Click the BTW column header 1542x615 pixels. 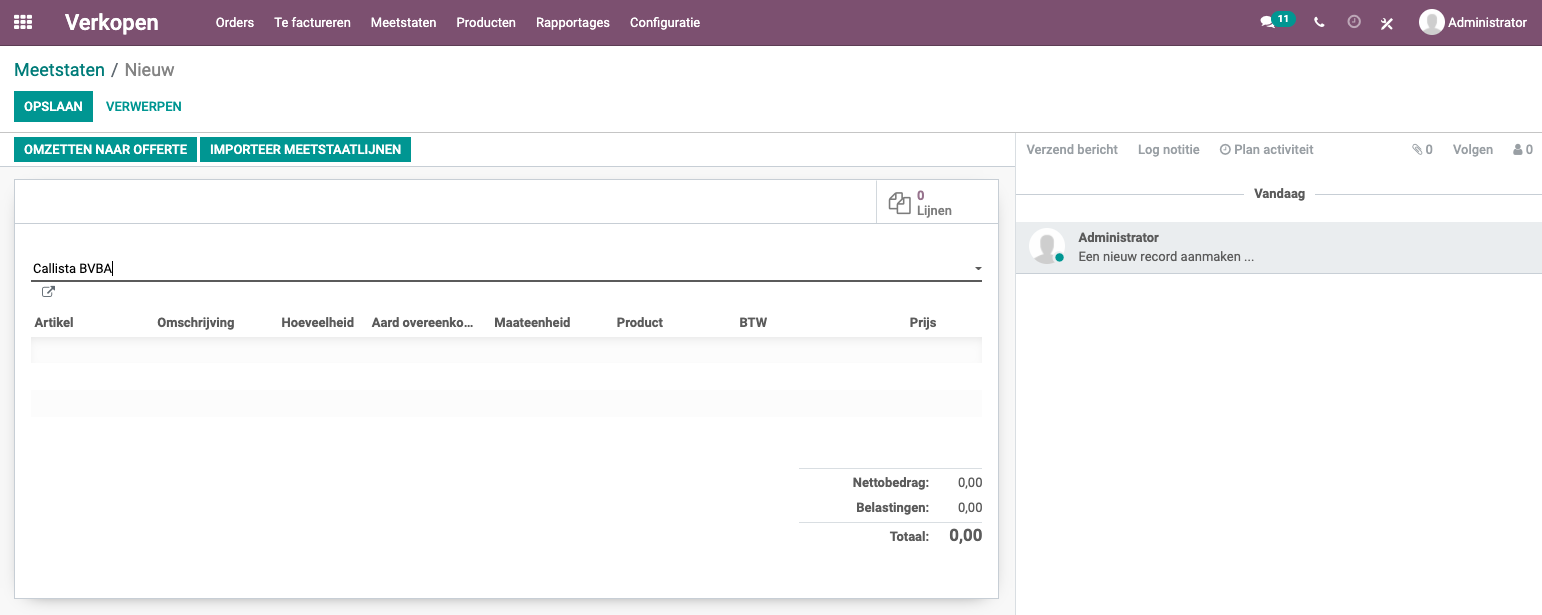(753, 323)
